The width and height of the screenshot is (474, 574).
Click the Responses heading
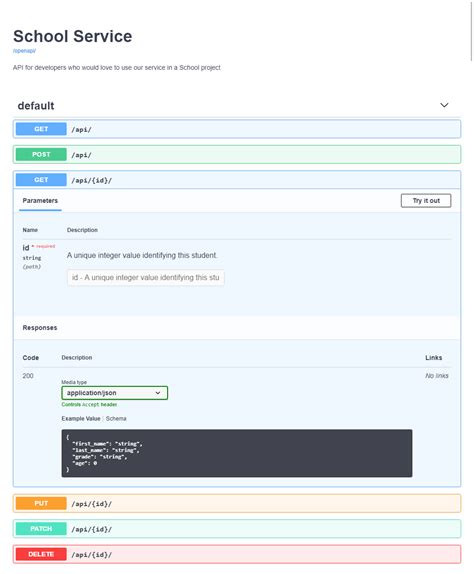point(40,328)
